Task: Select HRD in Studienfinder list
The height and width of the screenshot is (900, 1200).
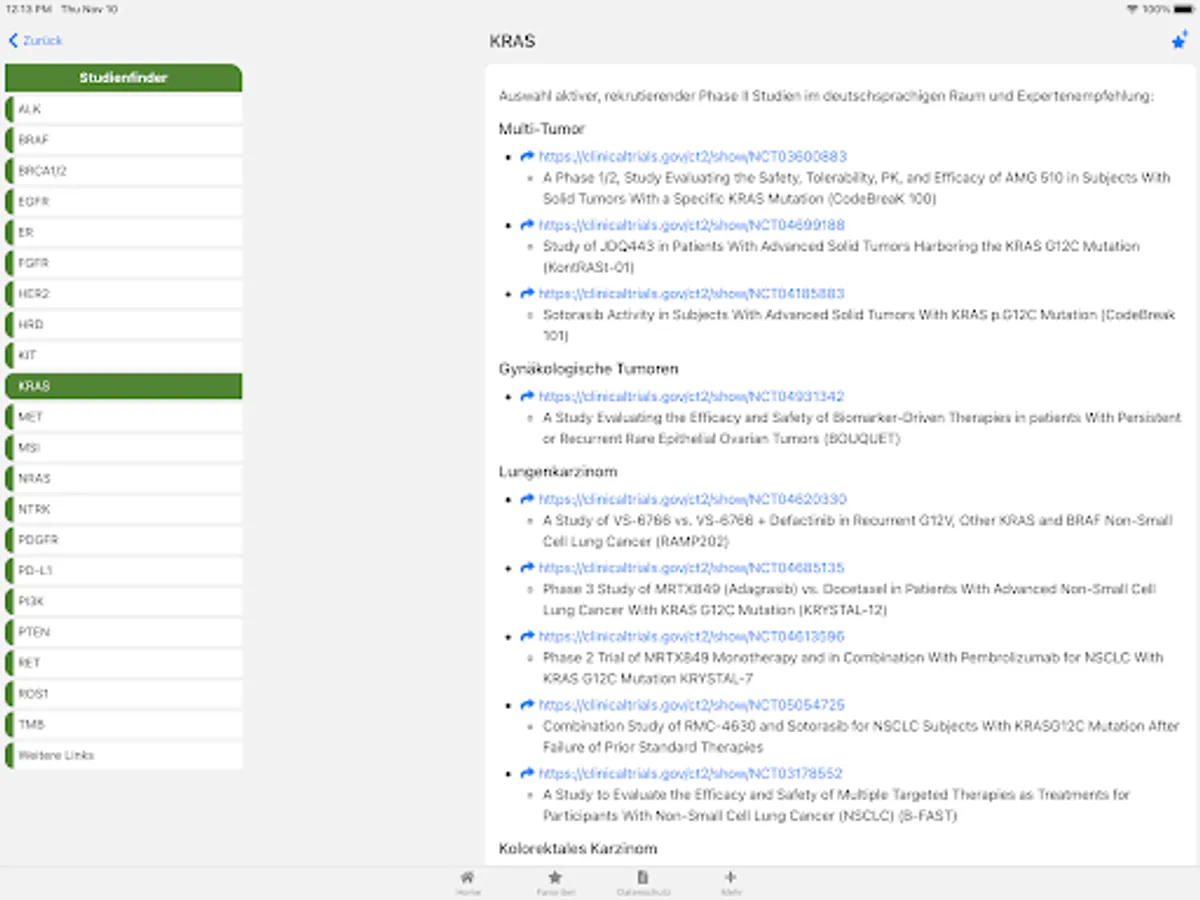Action: 124,325
